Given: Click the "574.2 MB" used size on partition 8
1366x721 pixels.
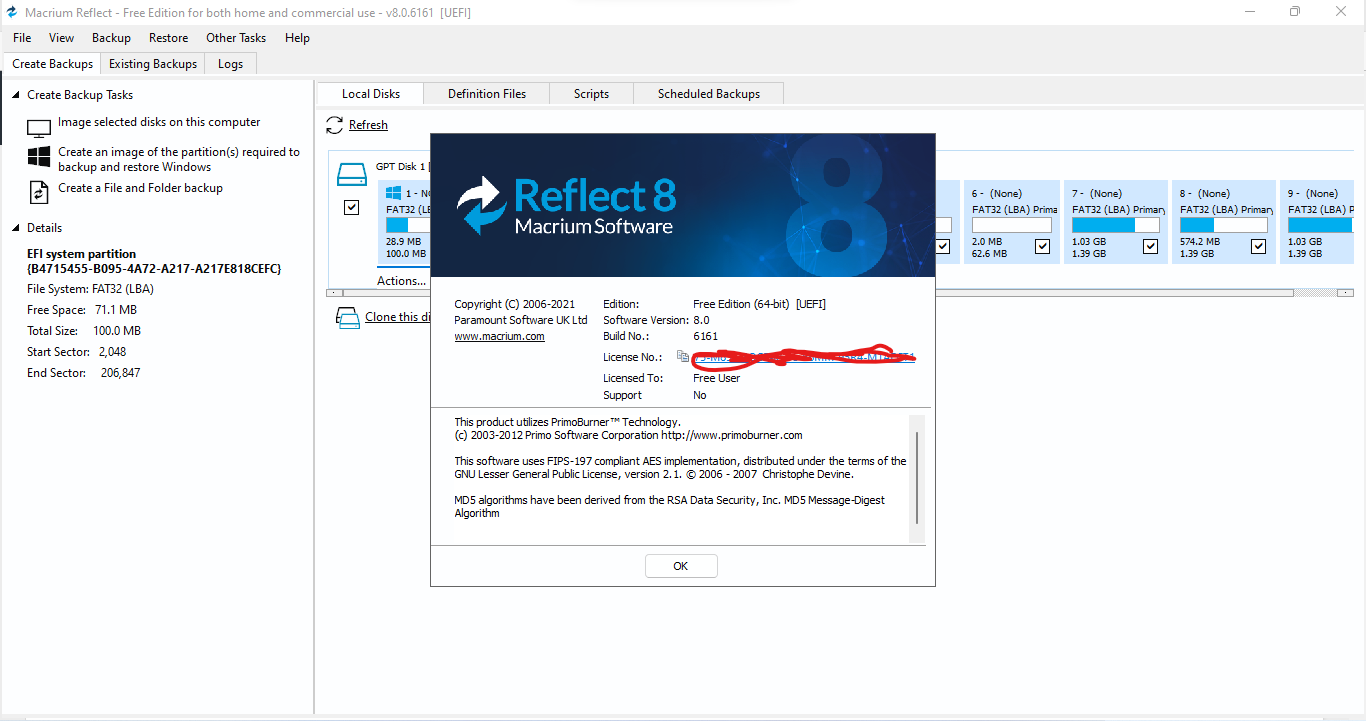Looking at the screenshot, I should [x=1200, y=241].
